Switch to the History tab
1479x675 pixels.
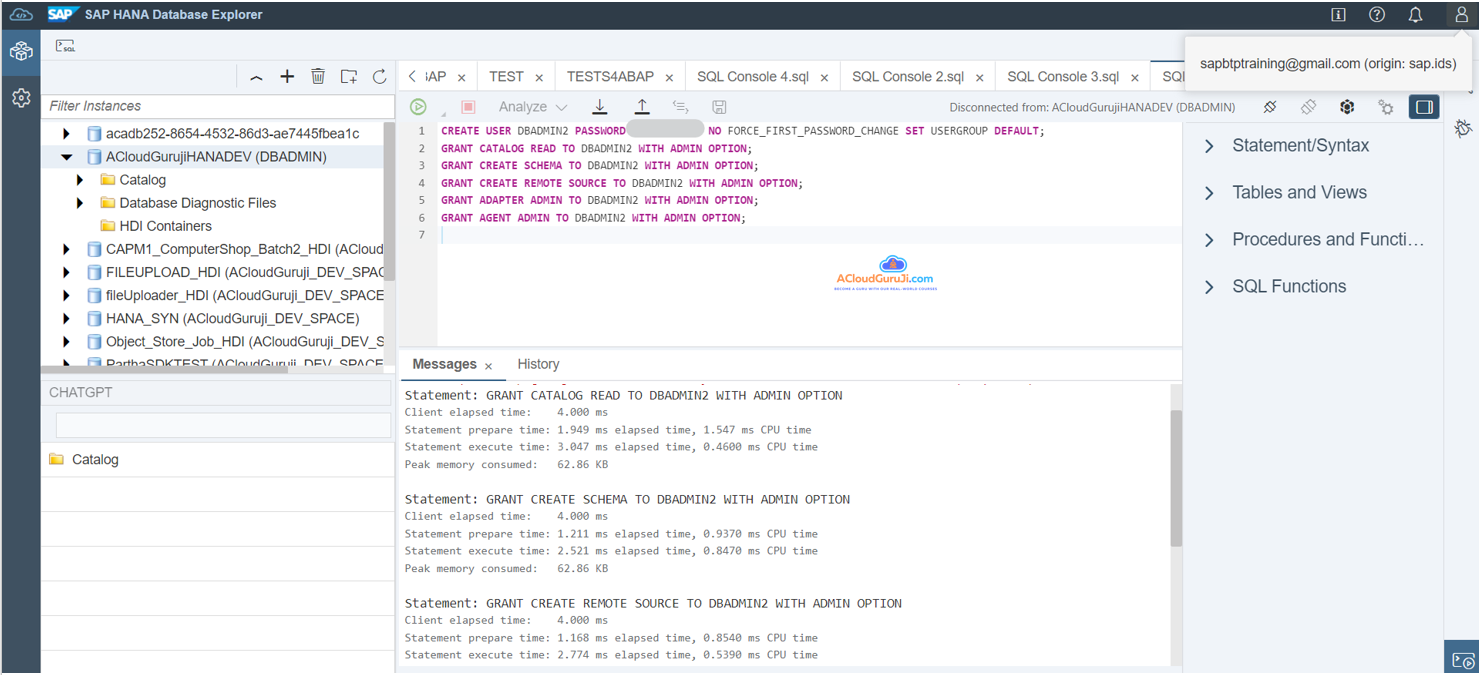pyautogui.click(x=538, y=364)
